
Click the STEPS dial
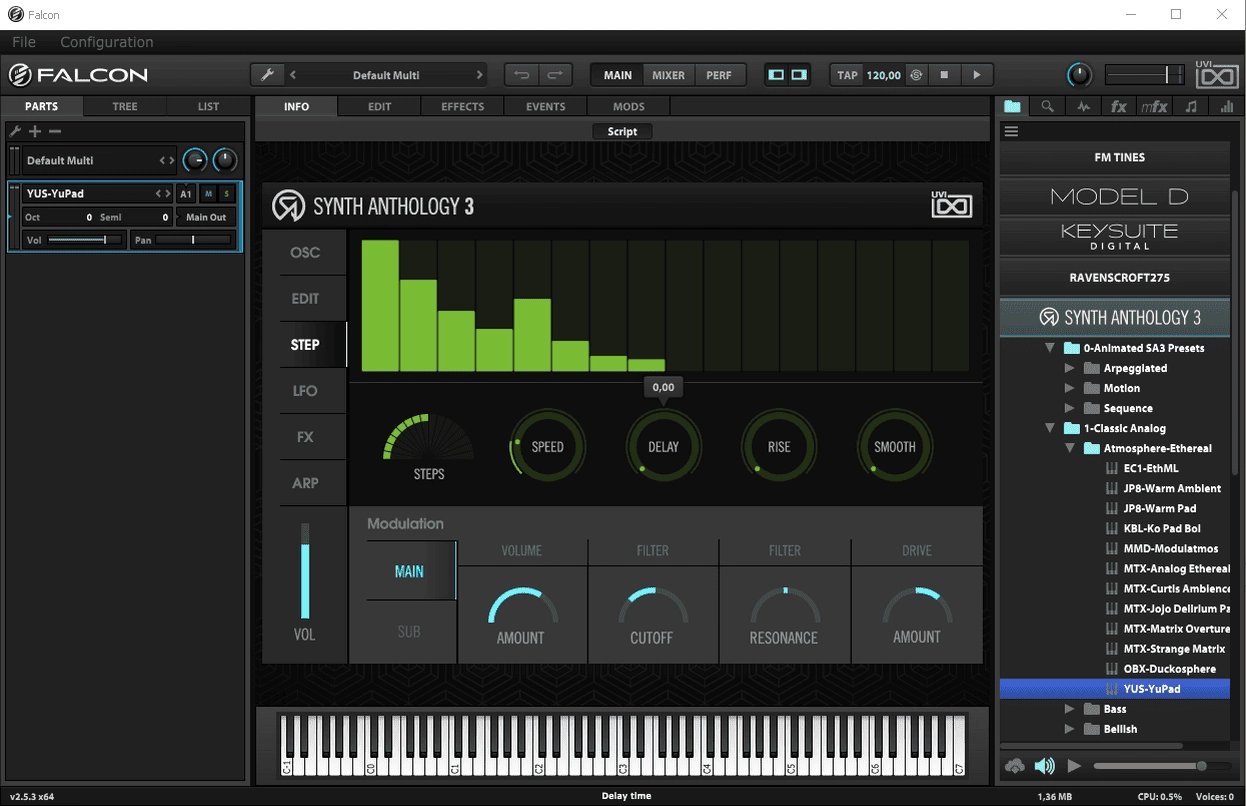pyautogui.click(x=429, y=440)
